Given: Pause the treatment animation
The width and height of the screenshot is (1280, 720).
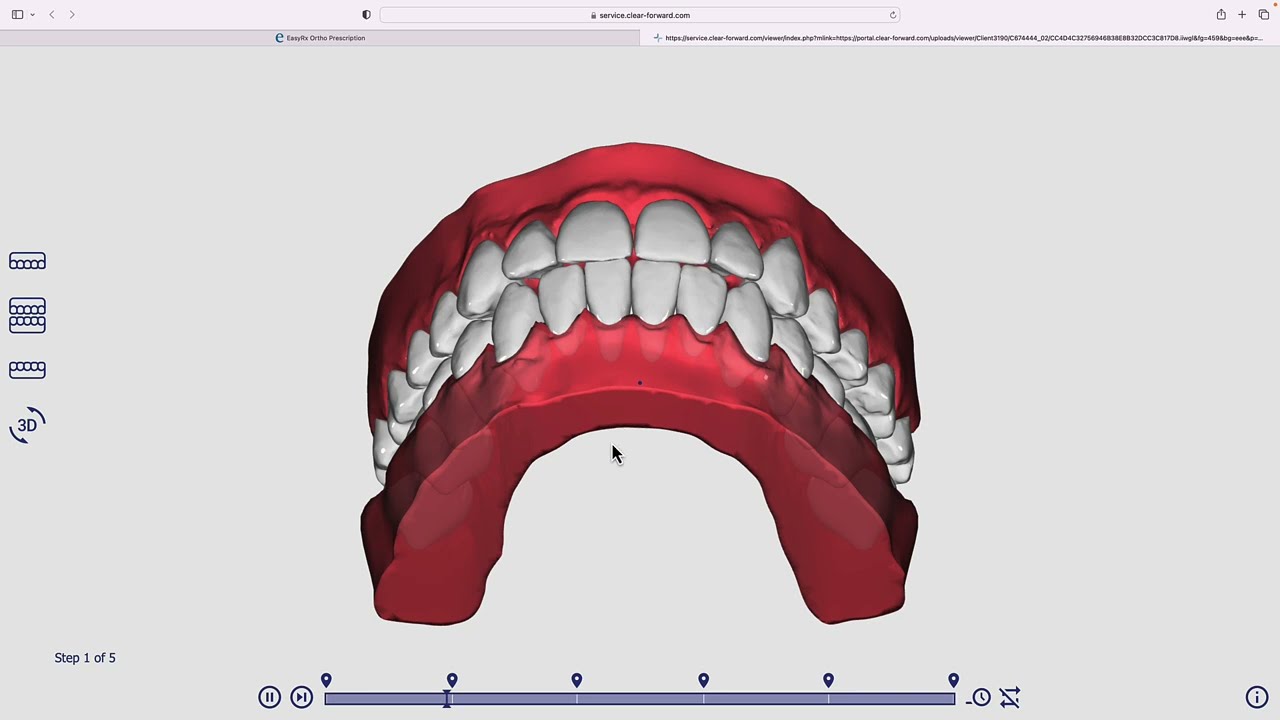Looking at the screenshot, I should point(269,697).
